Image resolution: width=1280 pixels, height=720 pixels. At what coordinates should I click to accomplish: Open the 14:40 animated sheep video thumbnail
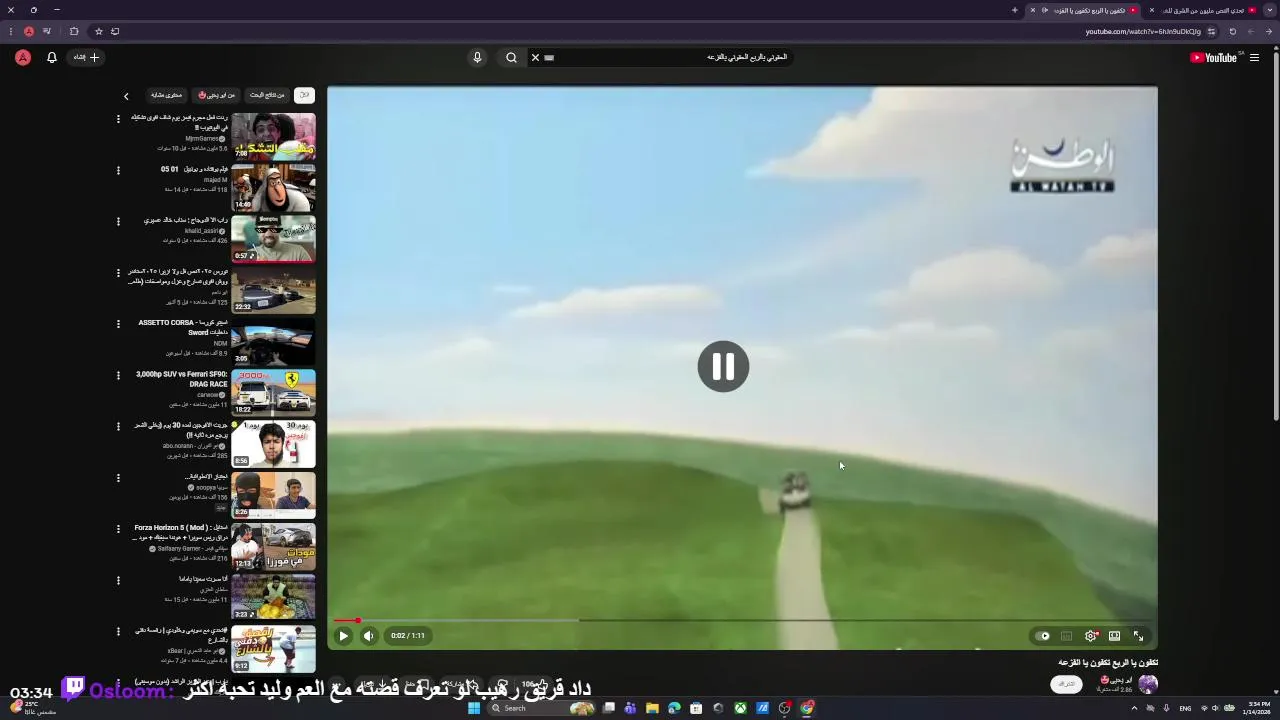[x=273, y=187]
